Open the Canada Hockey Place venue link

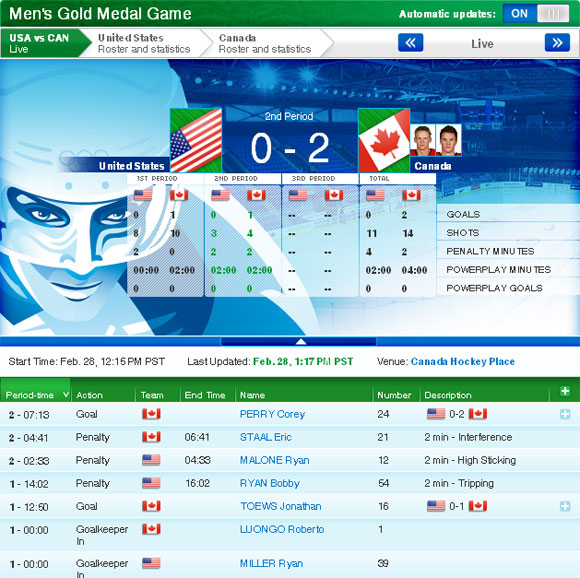click(463, 361)
